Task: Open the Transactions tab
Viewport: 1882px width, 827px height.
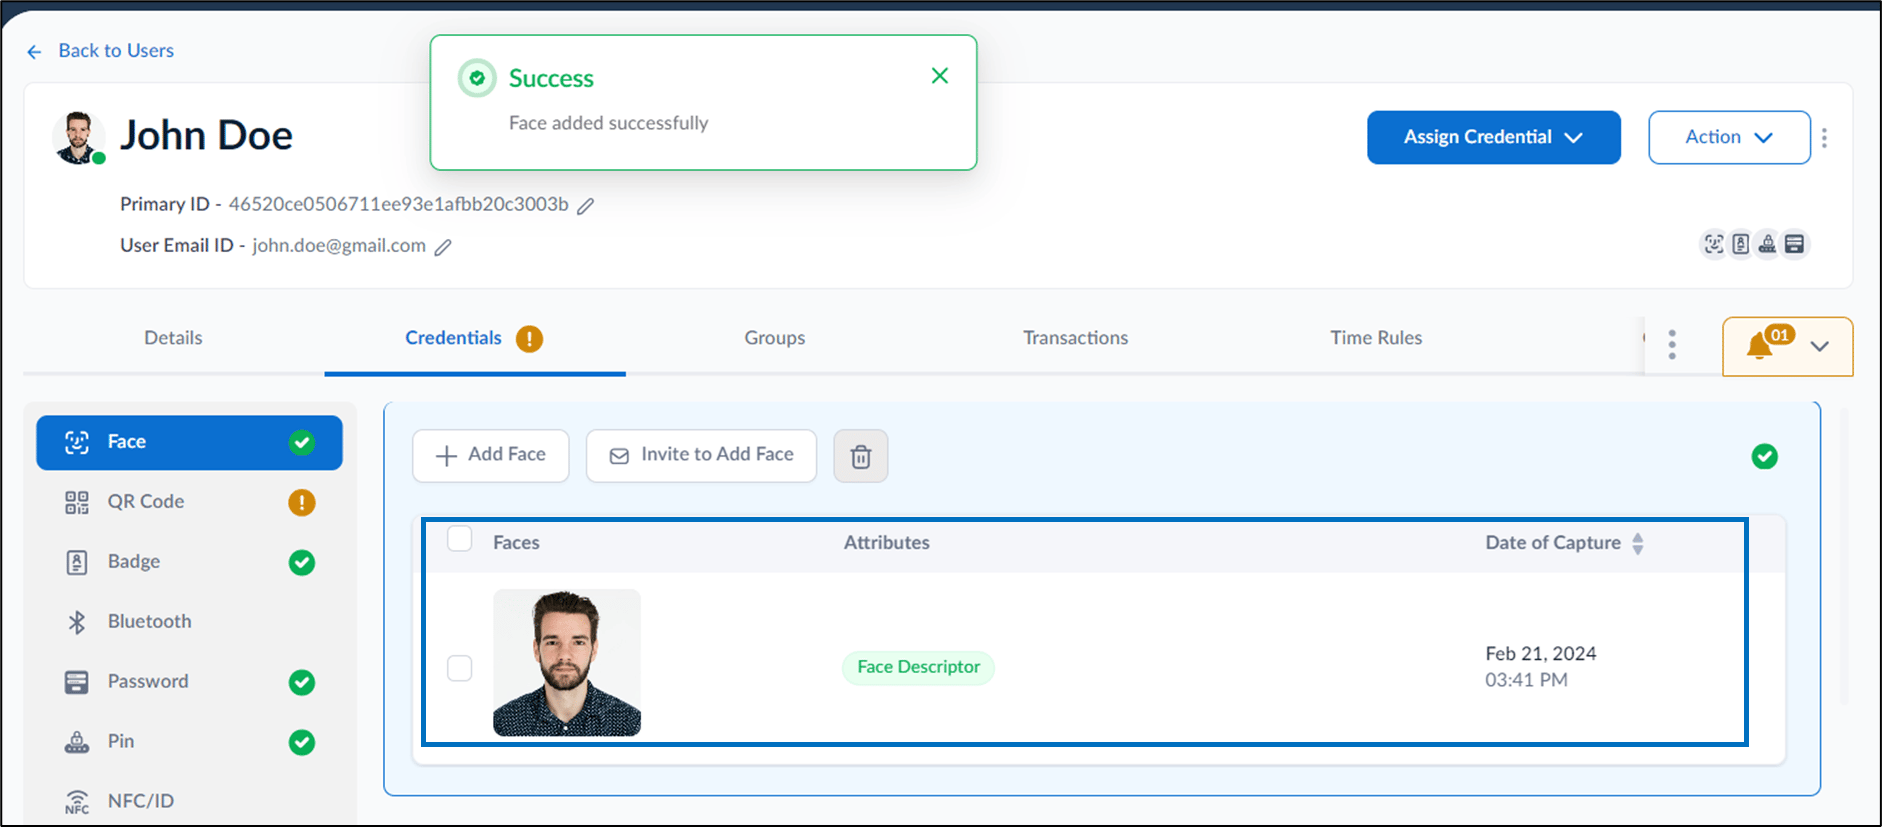Action: [1076, 338]
